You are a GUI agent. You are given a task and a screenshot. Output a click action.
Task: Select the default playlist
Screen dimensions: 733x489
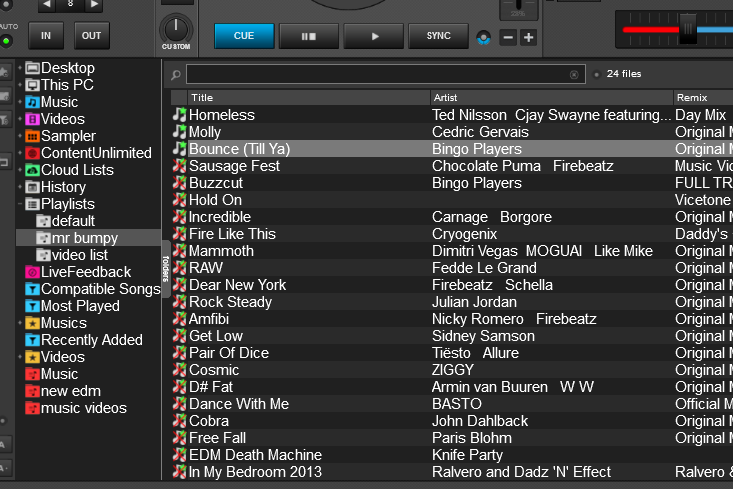tap(73, 221)
